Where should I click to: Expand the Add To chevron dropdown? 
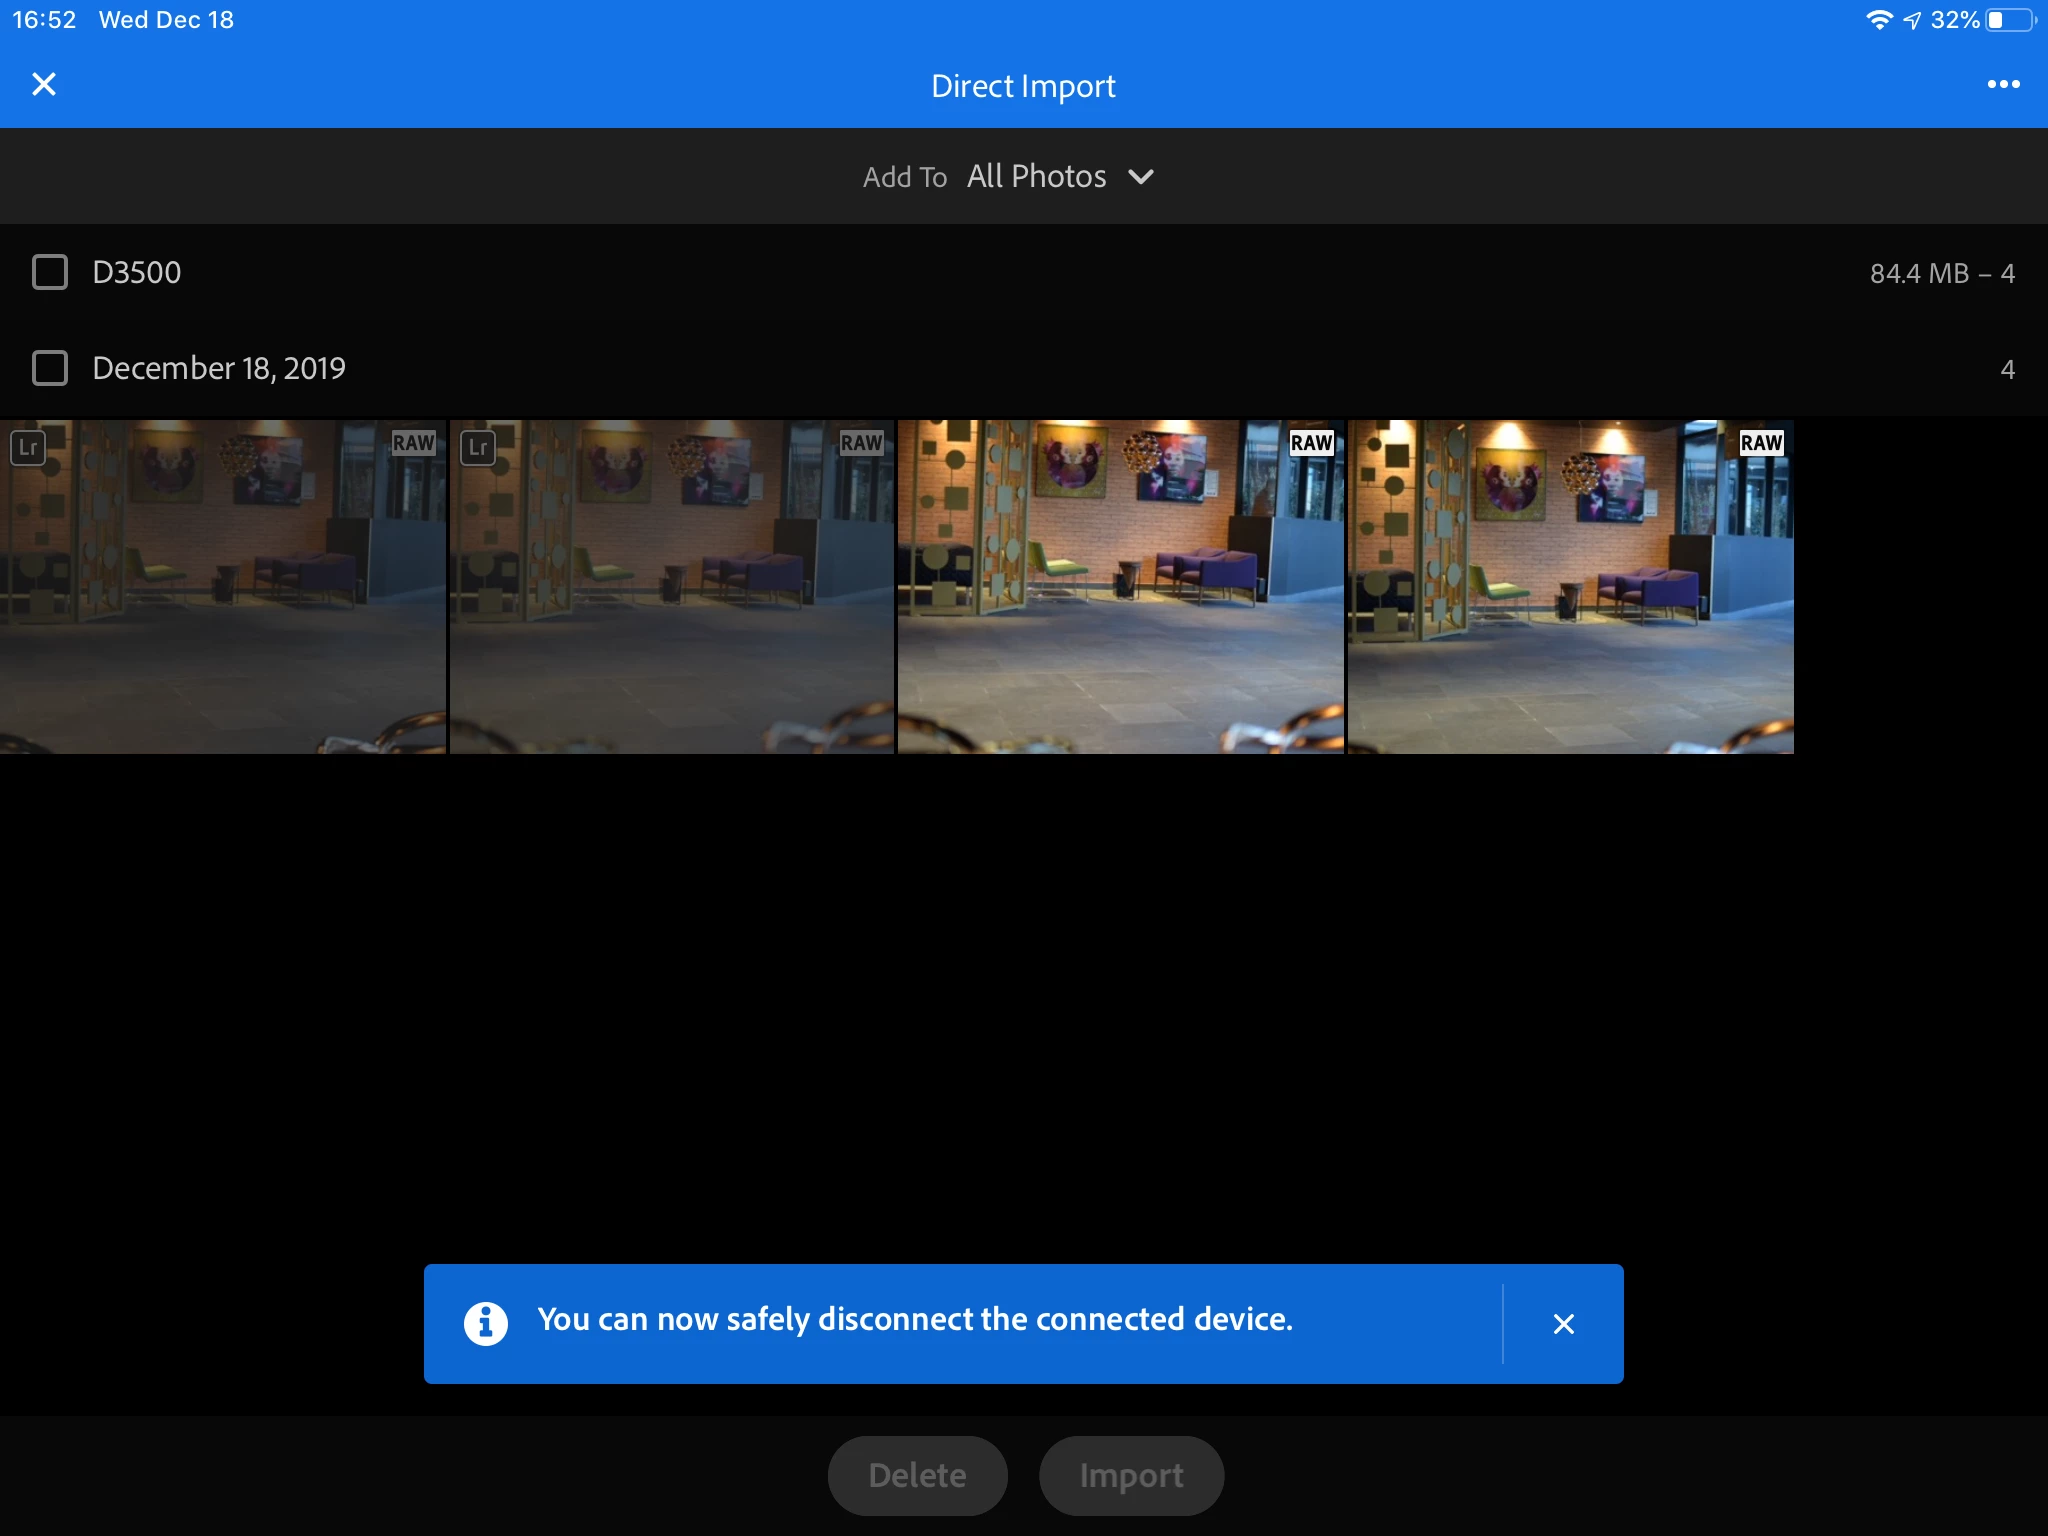tap(1141, 177)
